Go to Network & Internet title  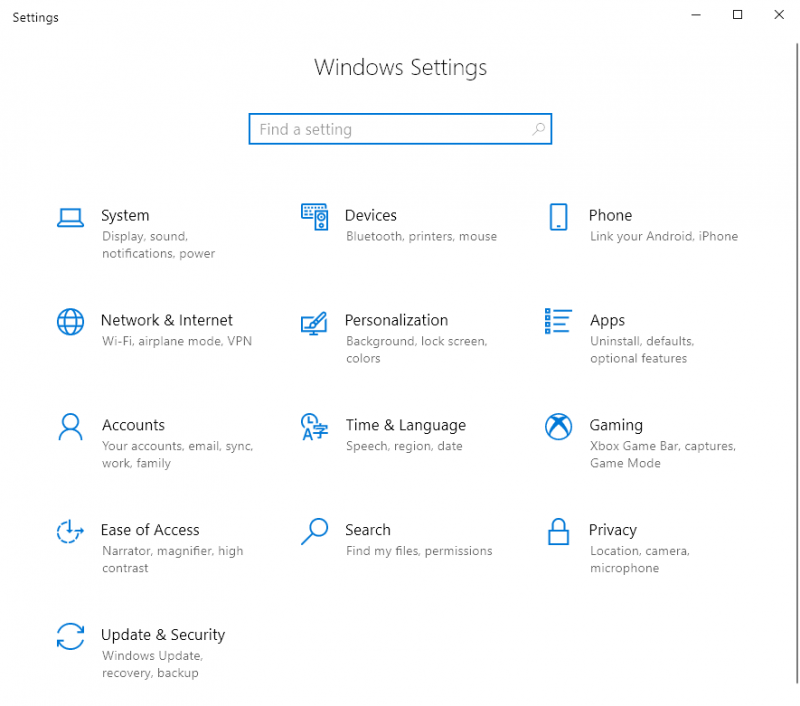(x=167, y=320)
